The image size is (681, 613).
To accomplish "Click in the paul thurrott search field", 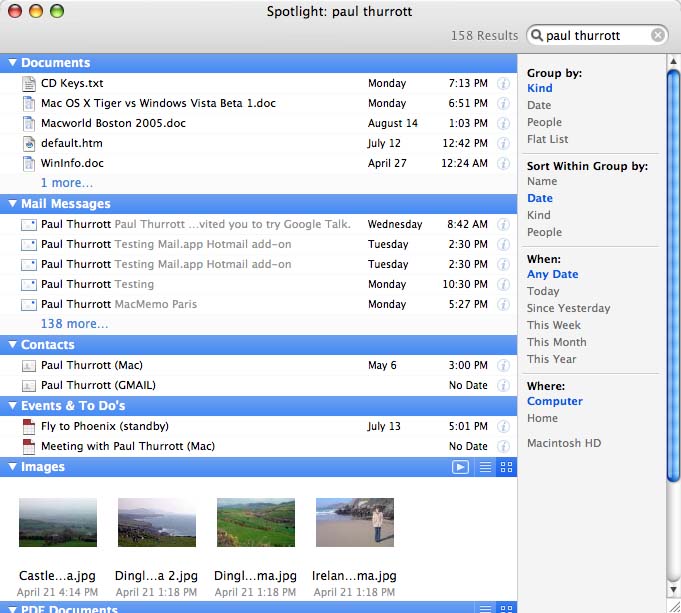I will click(597, 35).
